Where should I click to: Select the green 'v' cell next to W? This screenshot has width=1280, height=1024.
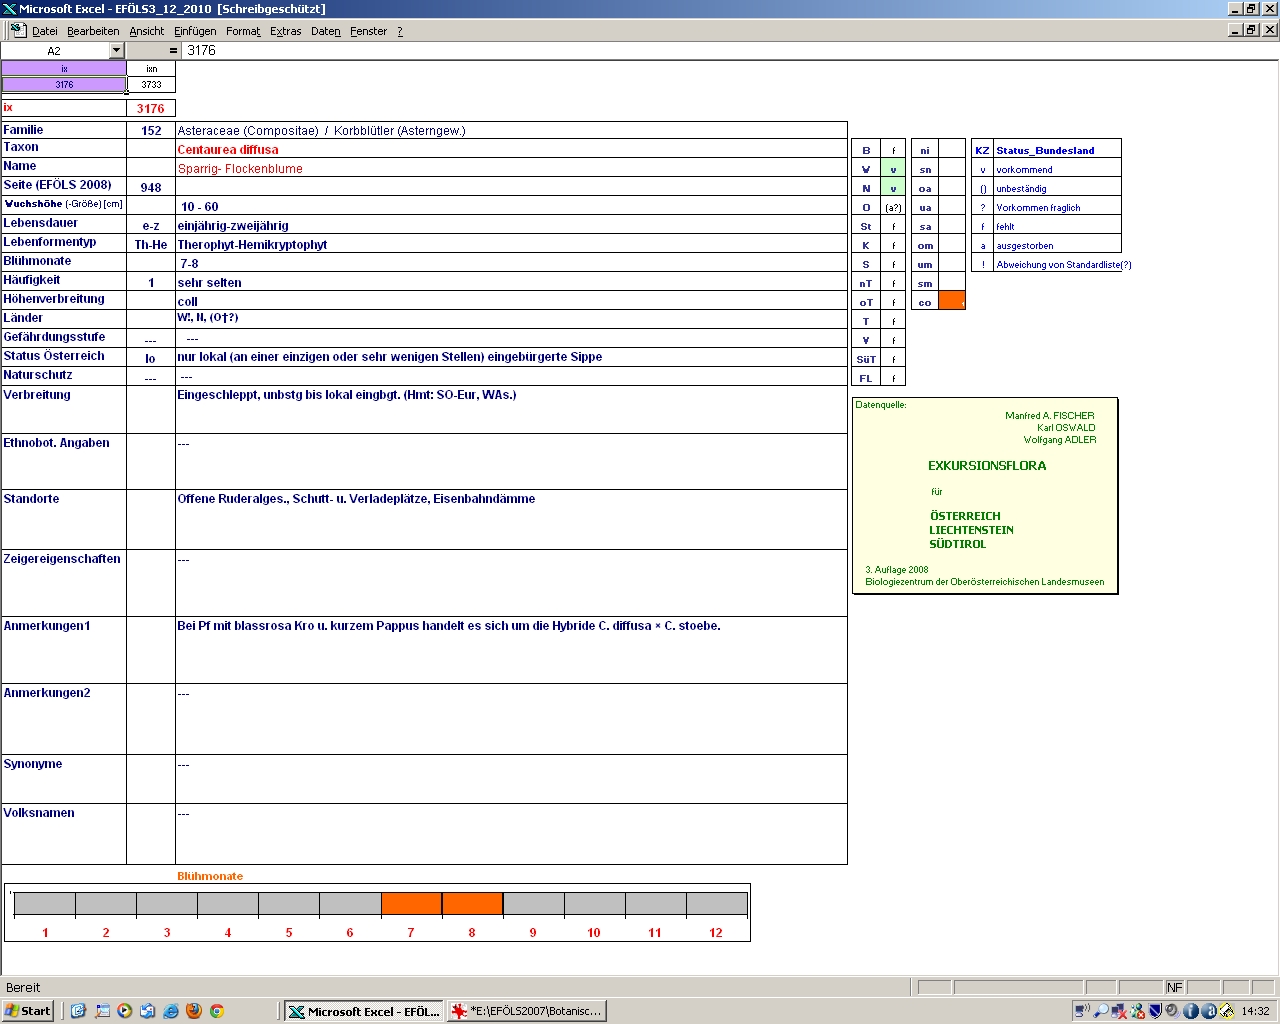tap(893, 169)
